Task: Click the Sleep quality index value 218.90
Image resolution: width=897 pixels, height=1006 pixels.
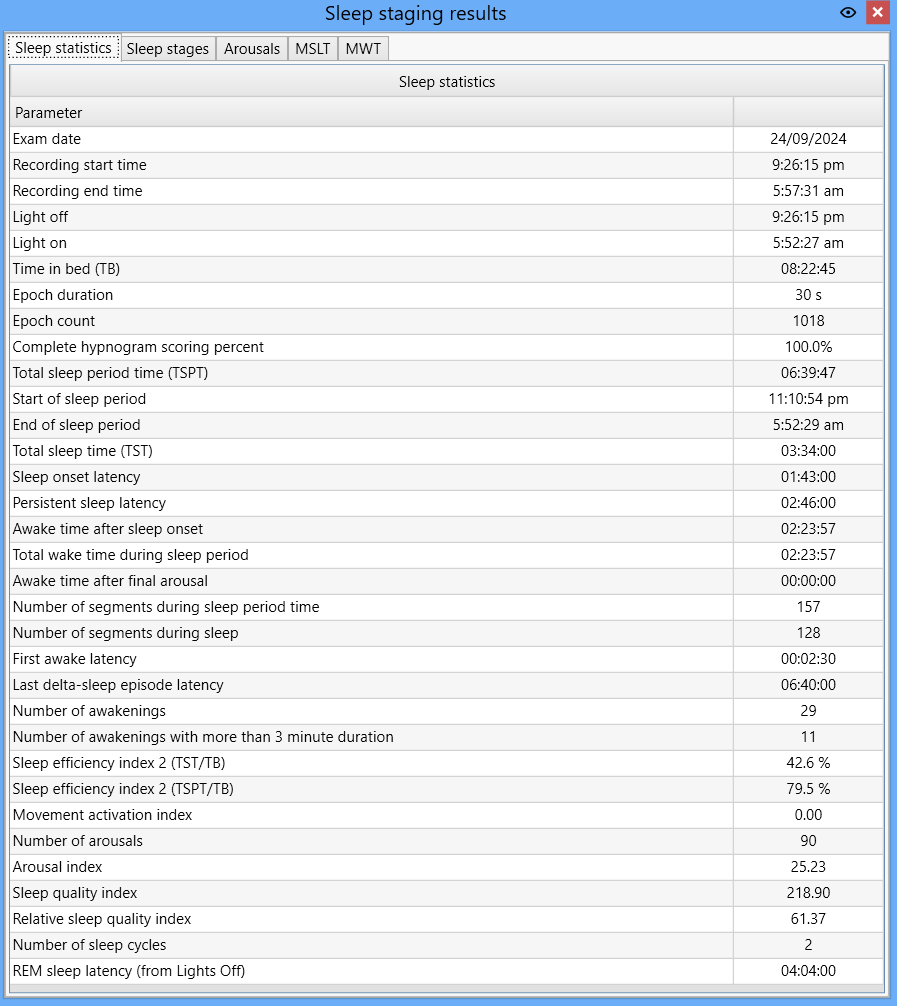Action: click(x=808, y=893)
